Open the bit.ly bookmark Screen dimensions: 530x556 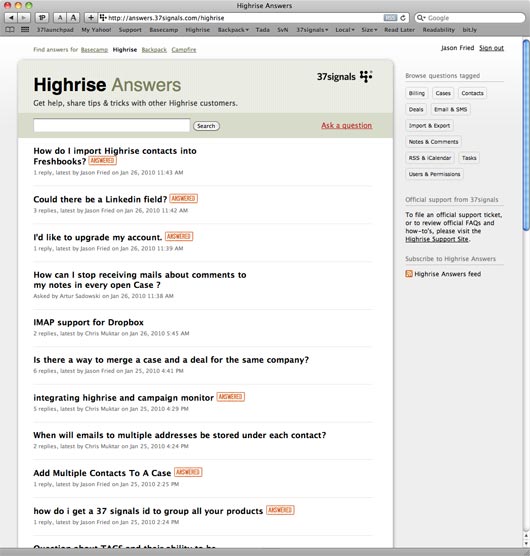pyautogui.click(x=469, y=30)
